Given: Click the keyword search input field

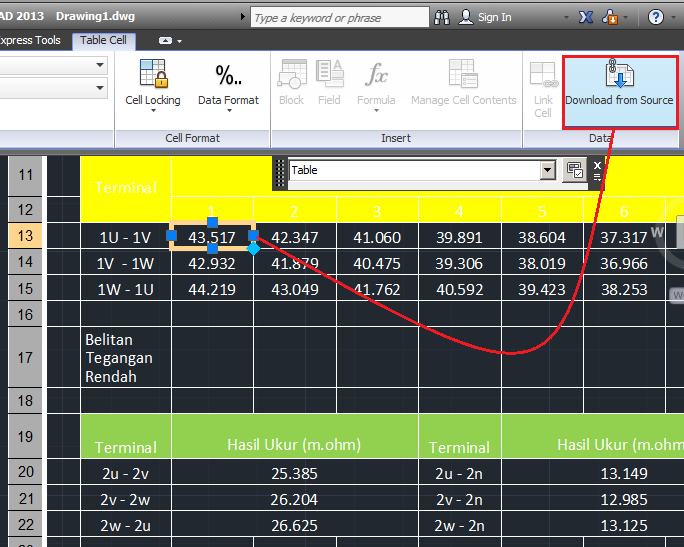Looking at the screenshot, I should point(339,17).
